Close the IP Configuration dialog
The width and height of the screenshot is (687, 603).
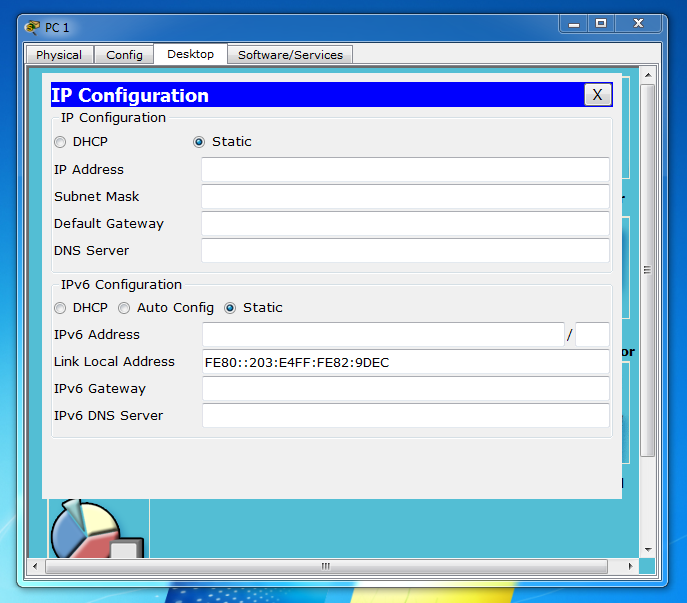click(598, 95)
